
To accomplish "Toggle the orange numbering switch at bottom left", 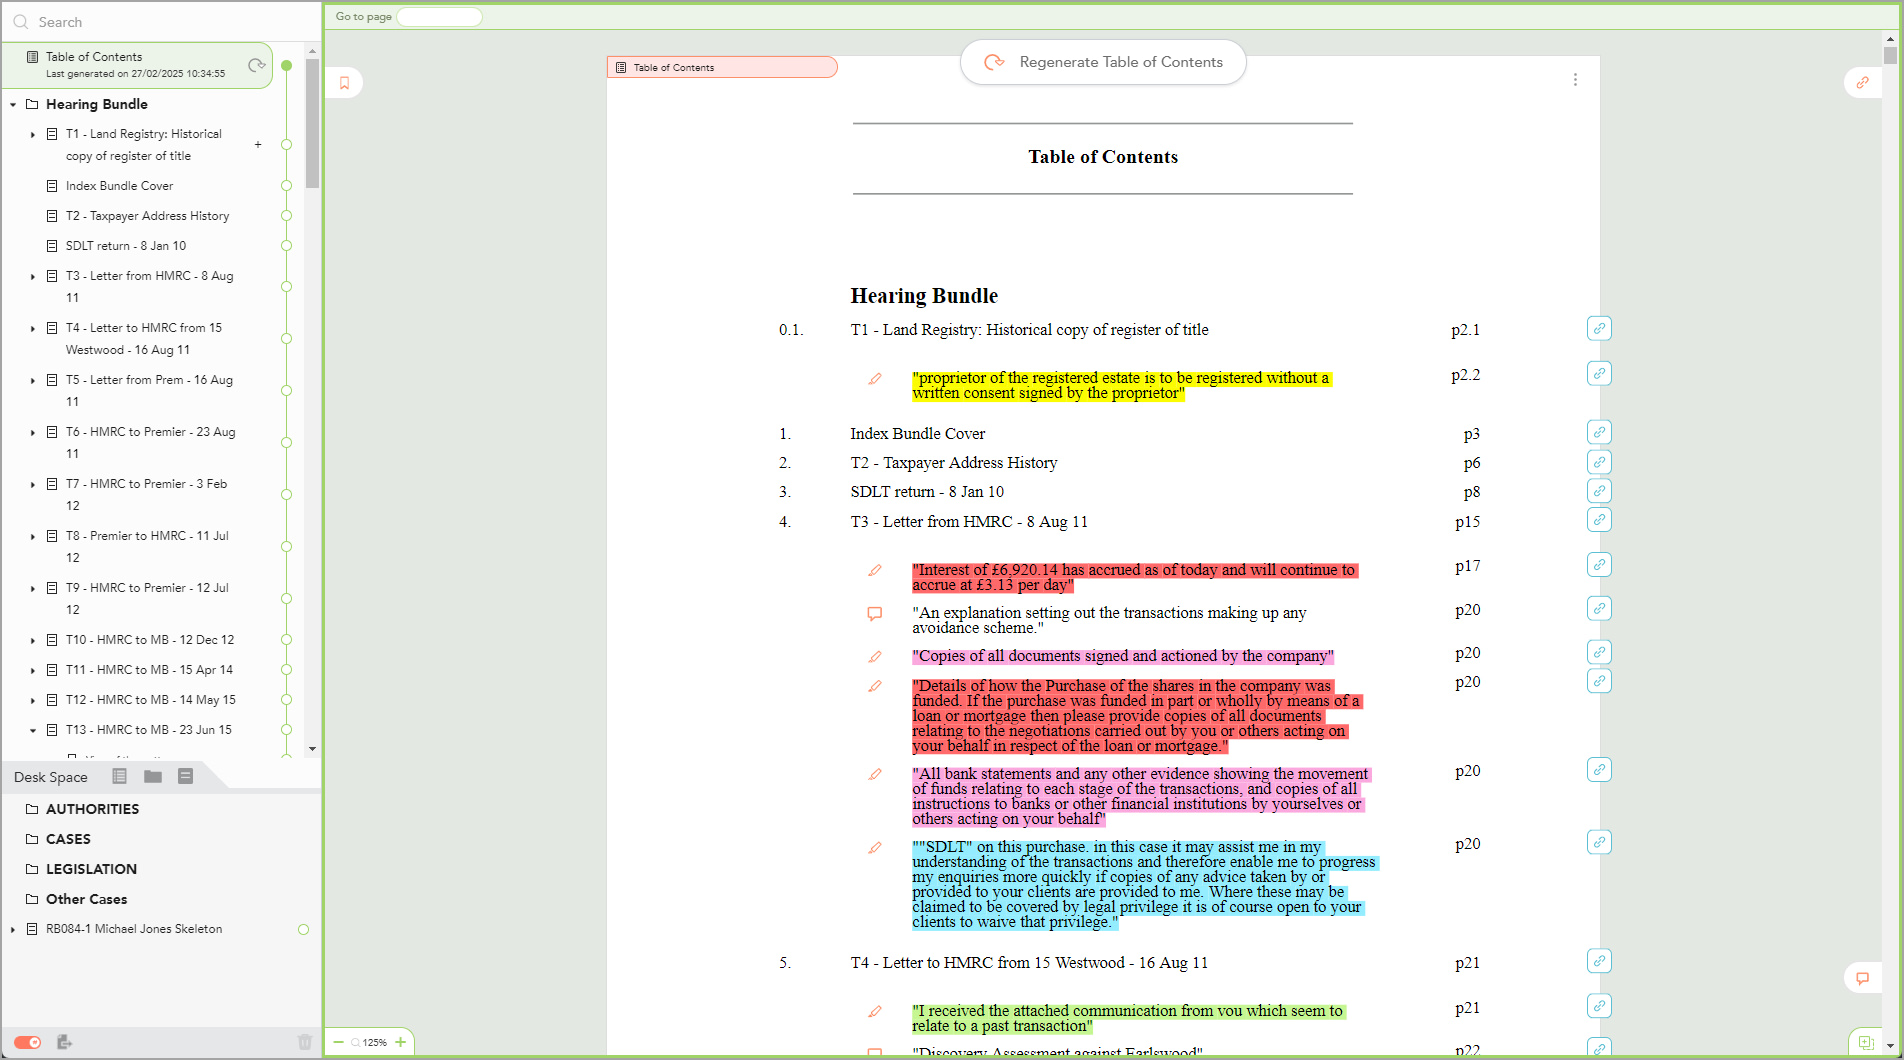I will coord(28,1042).
